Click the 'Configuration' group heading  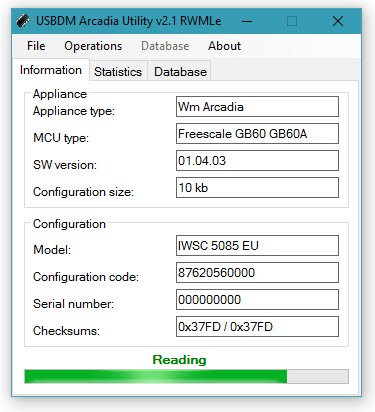point(69,224)
